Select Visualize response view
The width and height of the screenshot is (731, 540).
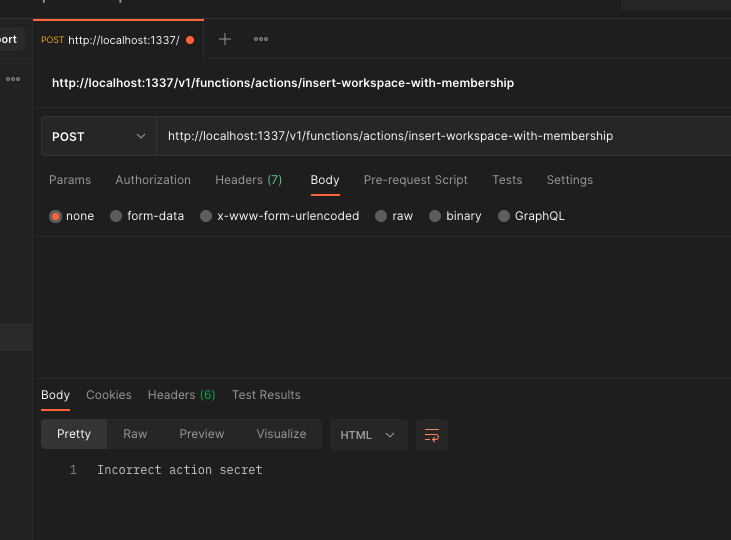point(281,434)
